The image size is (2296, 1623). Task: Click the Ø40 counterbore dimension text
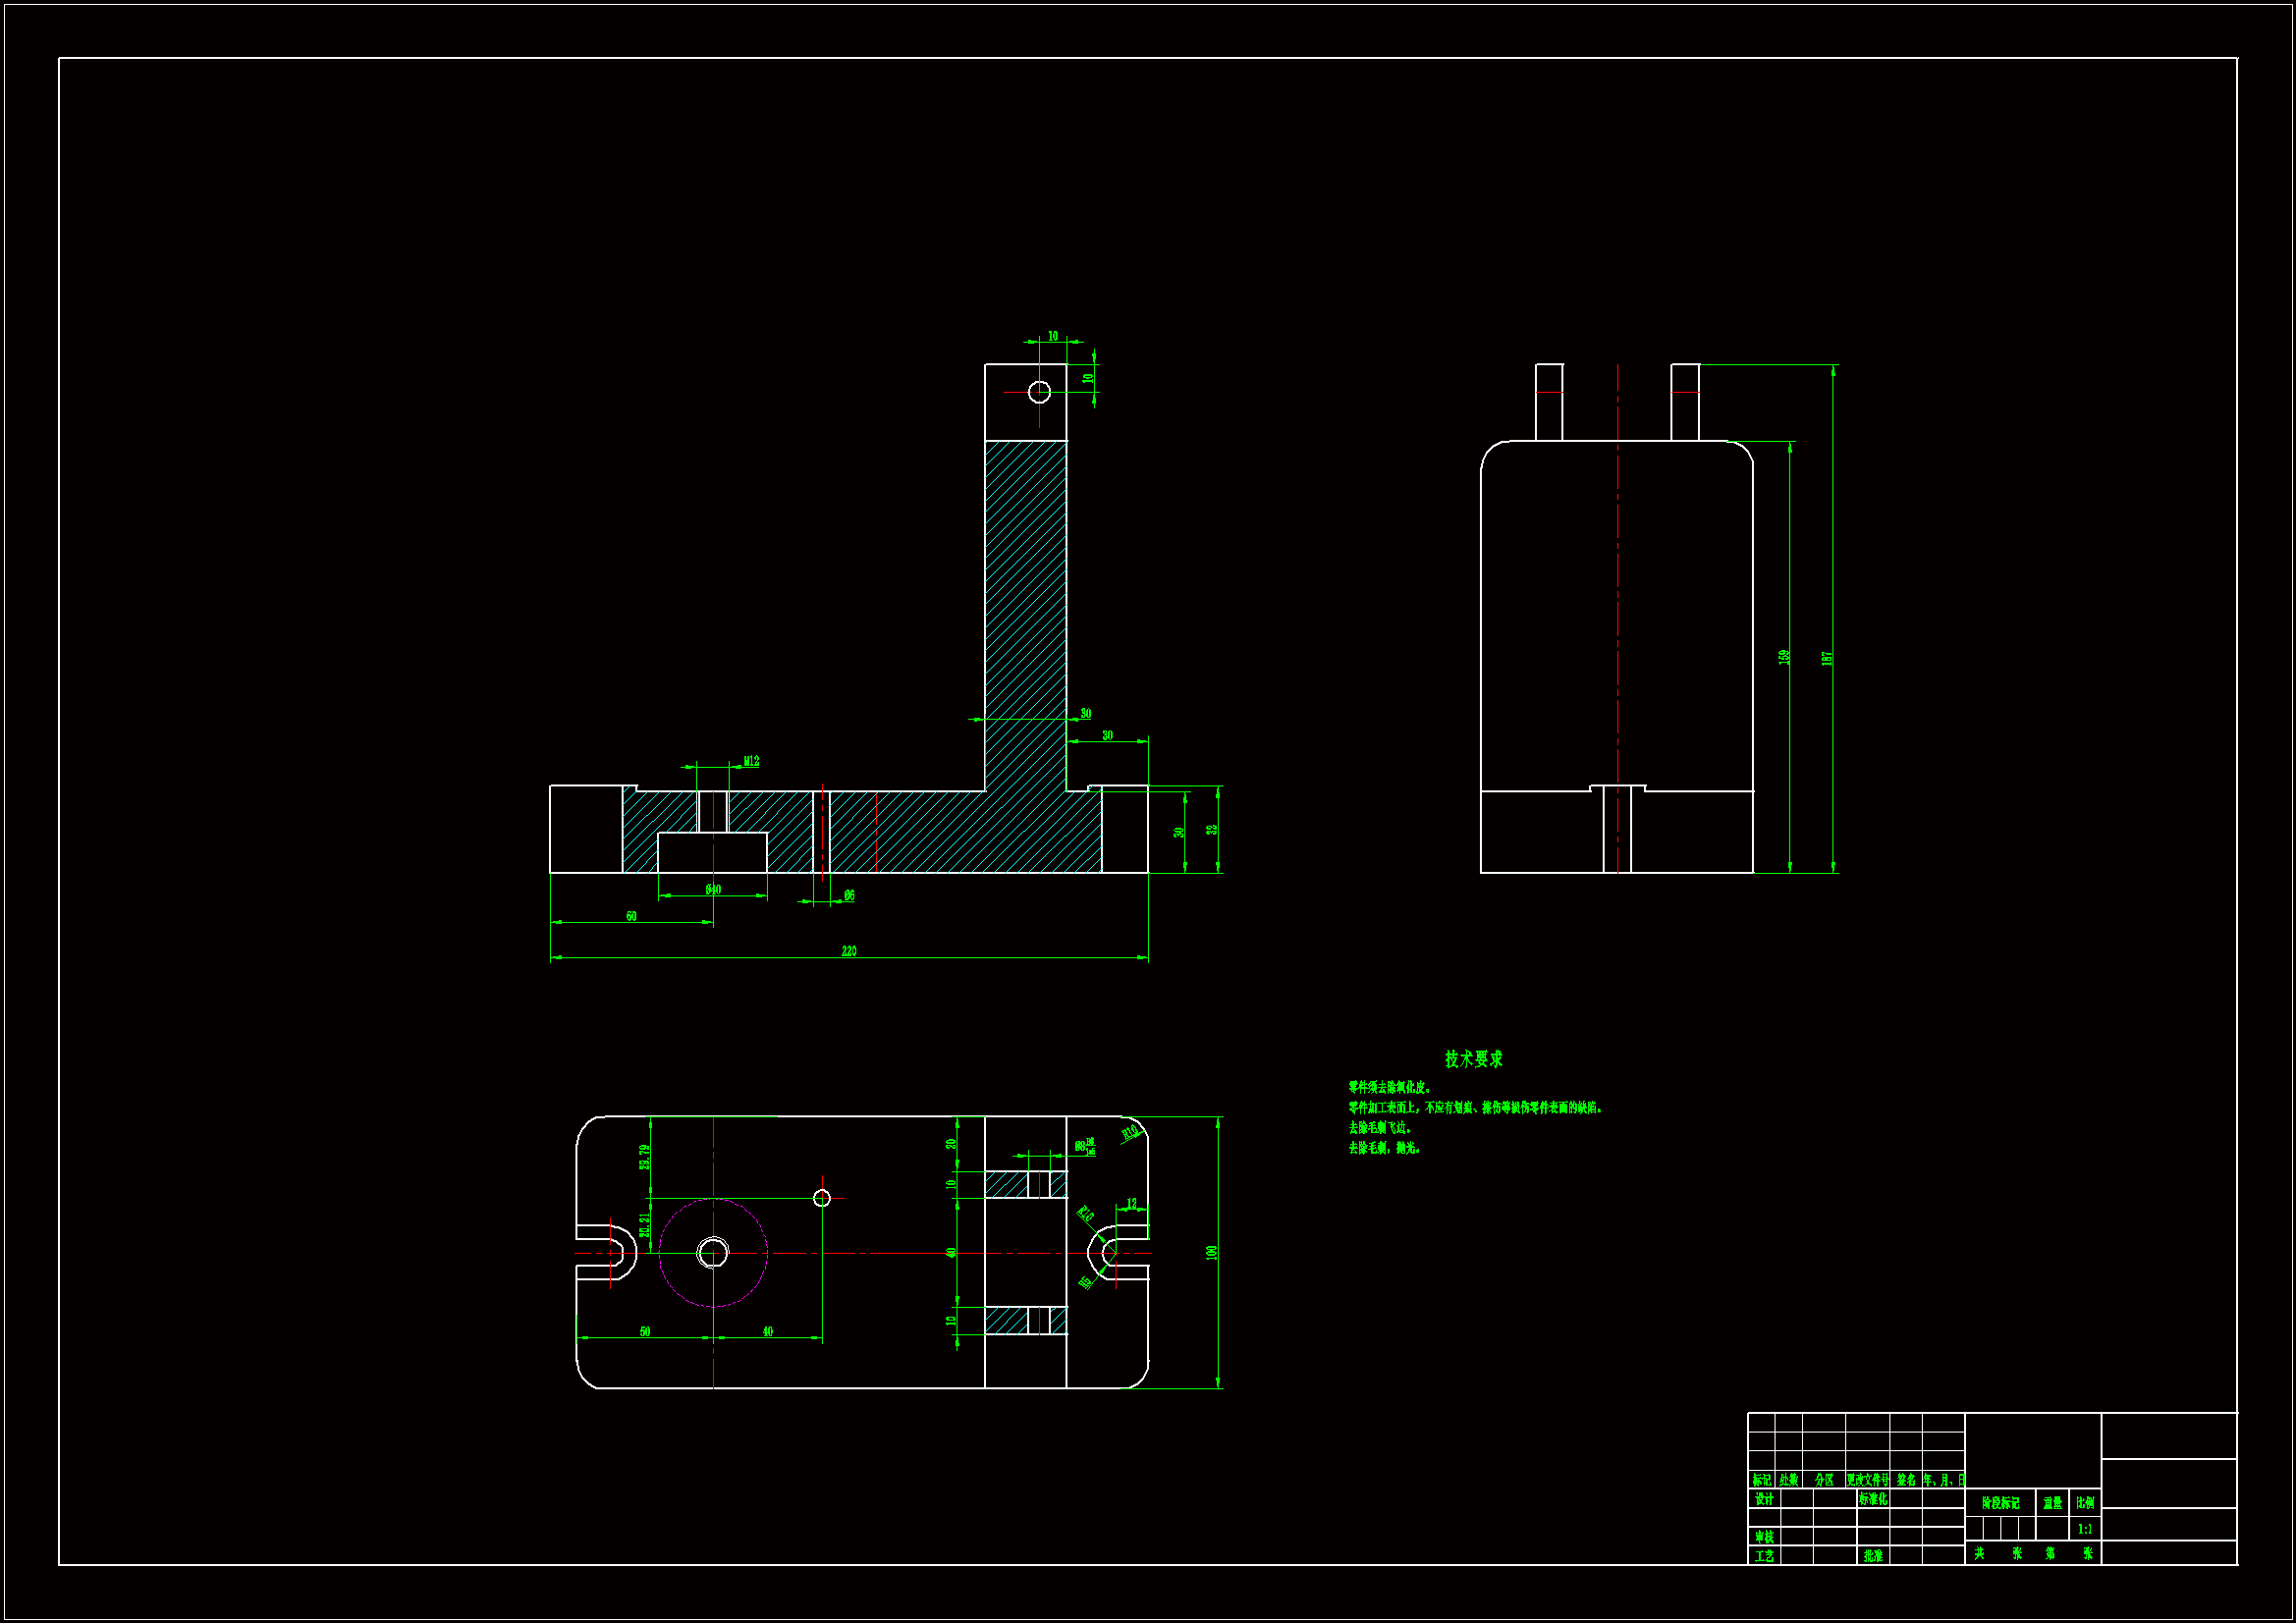(713, 889)
